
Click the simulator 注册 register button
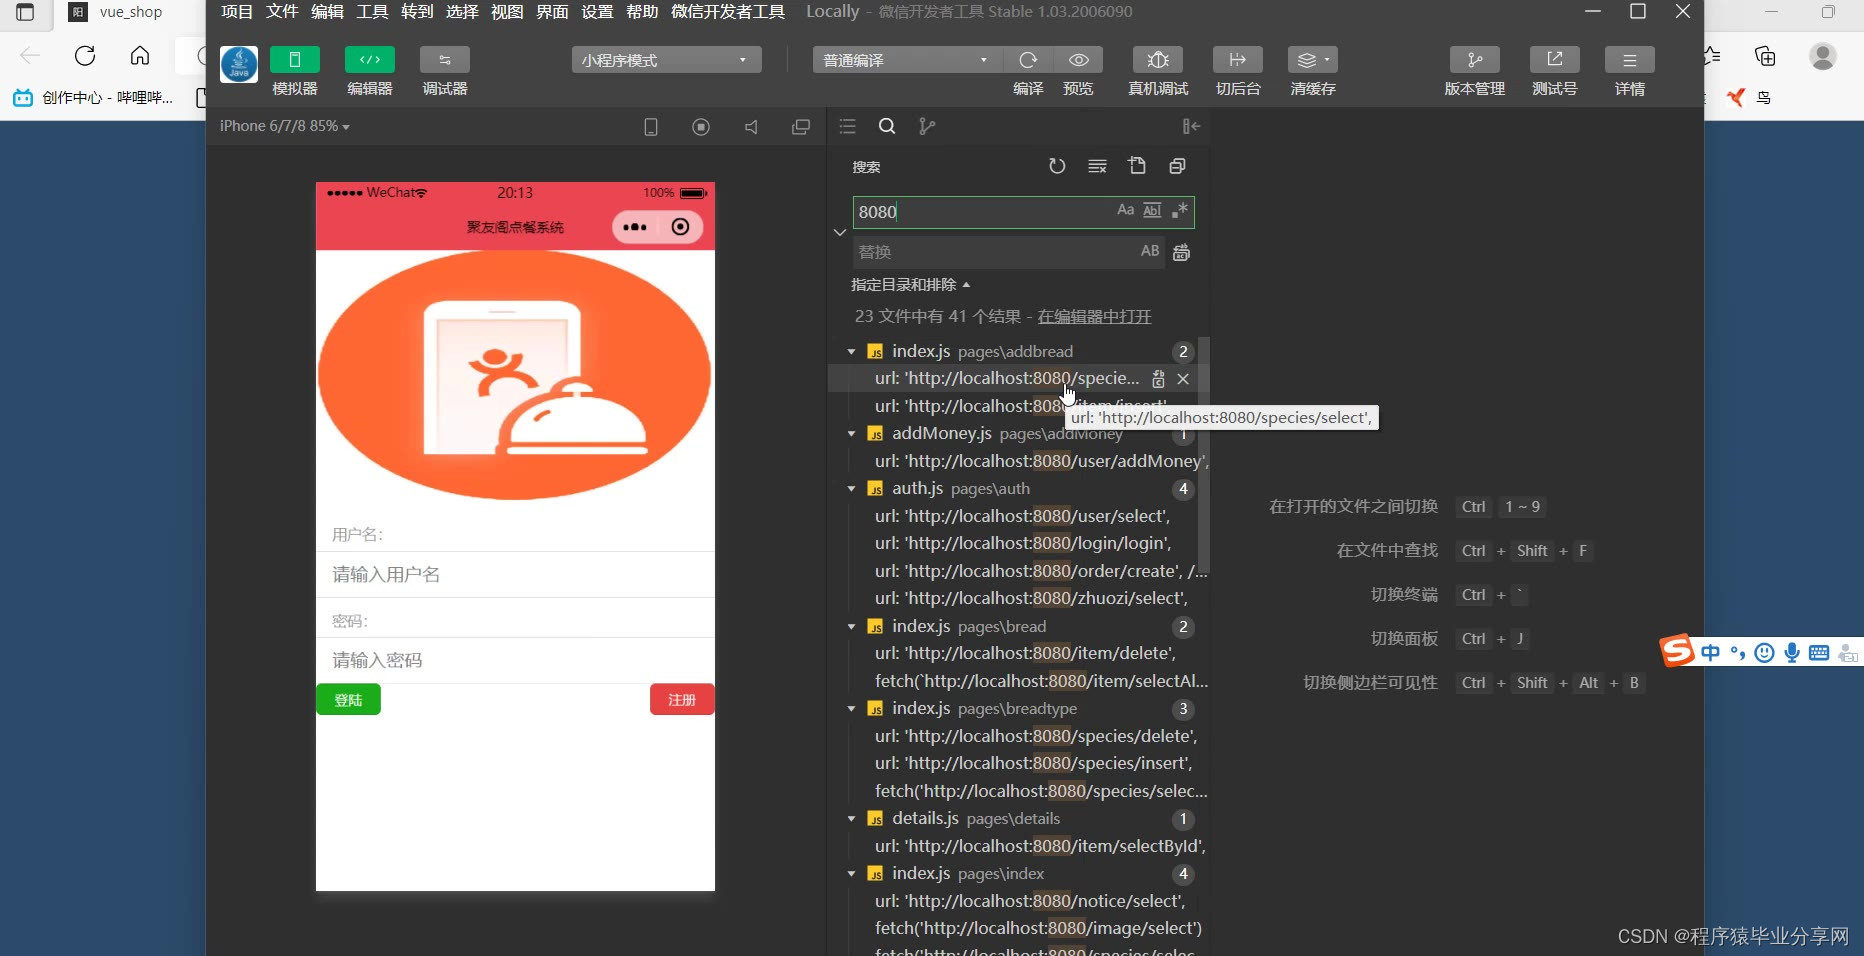(x=682, y=700)
